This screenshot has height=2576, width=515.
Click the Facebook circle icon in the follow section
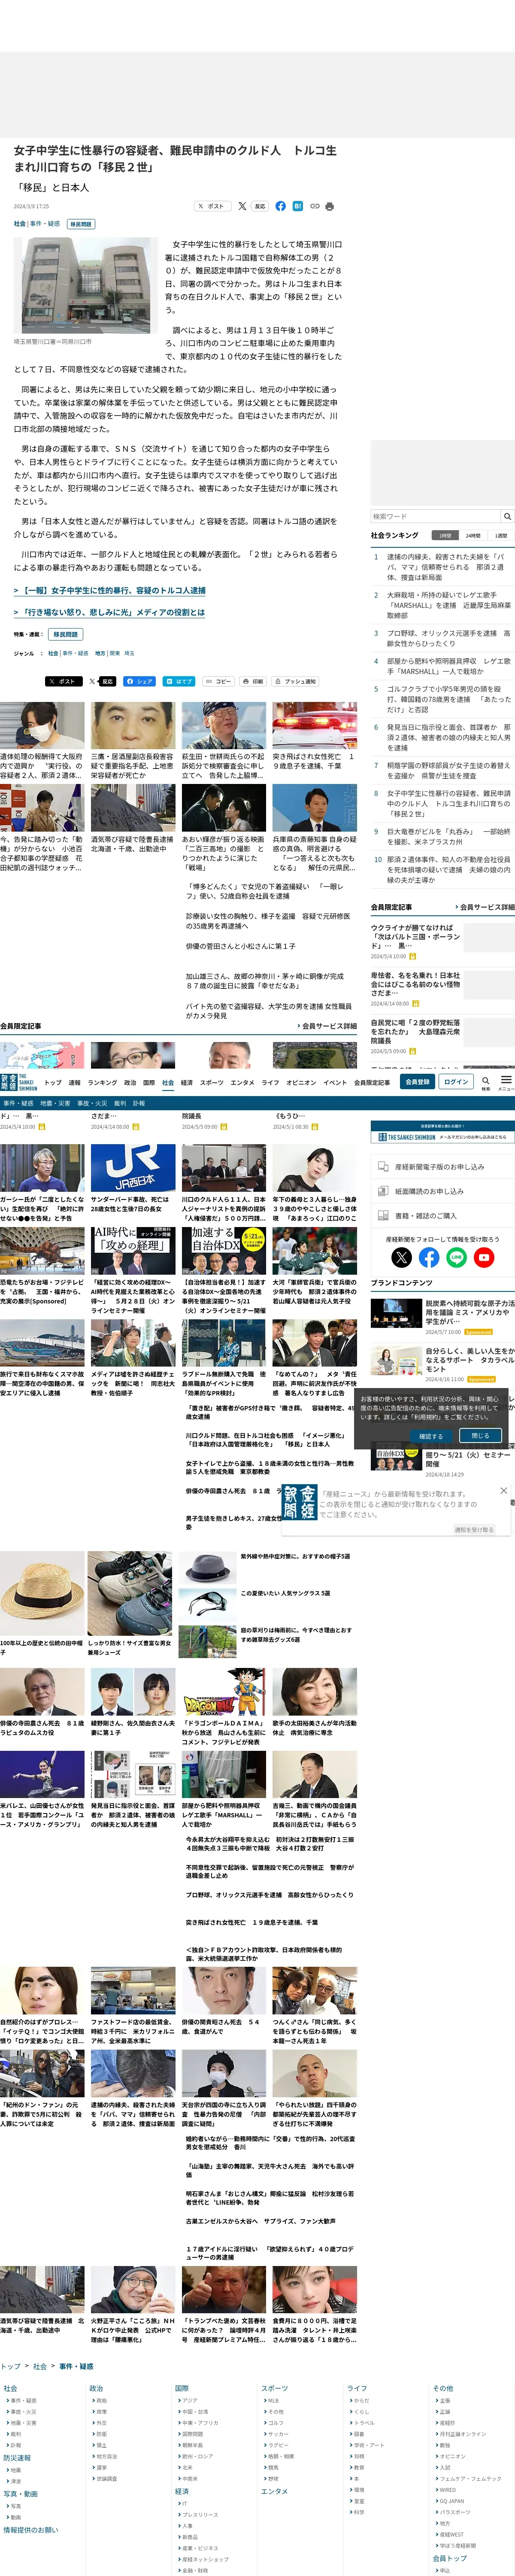(429, 1258)
